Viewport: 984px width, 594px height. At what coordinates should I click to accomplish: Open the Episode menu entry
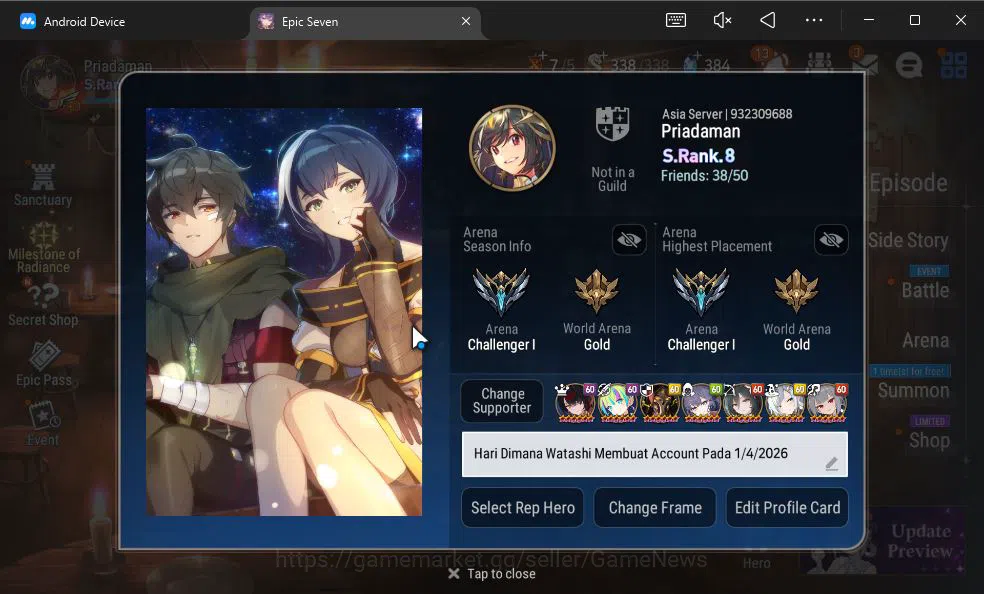point(908,183)
